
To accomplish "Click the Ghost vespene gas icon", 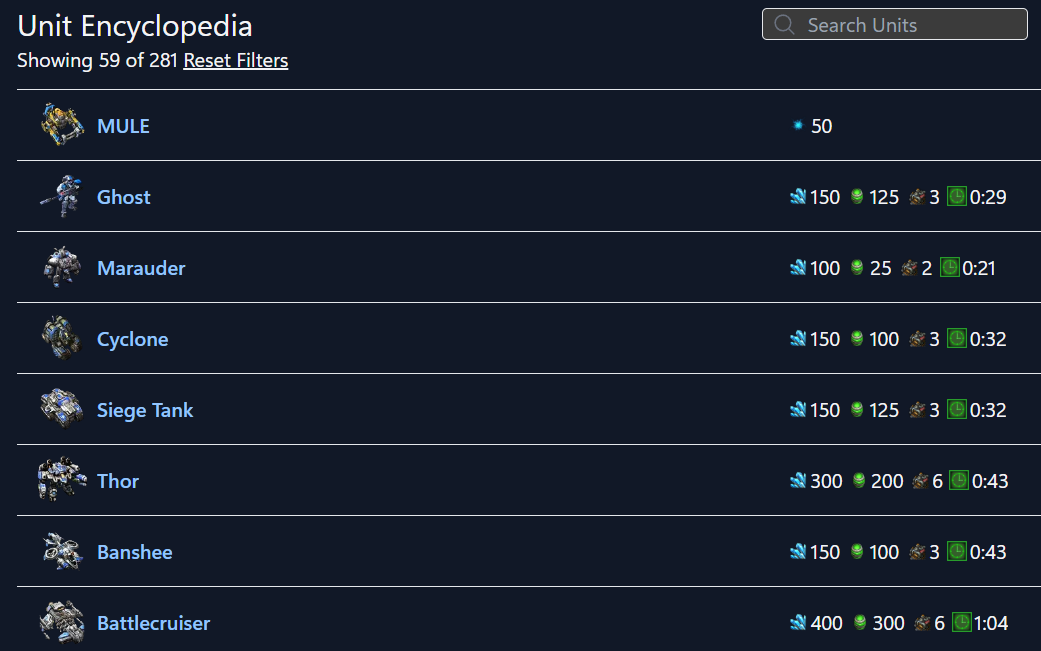I will (857, 197).
